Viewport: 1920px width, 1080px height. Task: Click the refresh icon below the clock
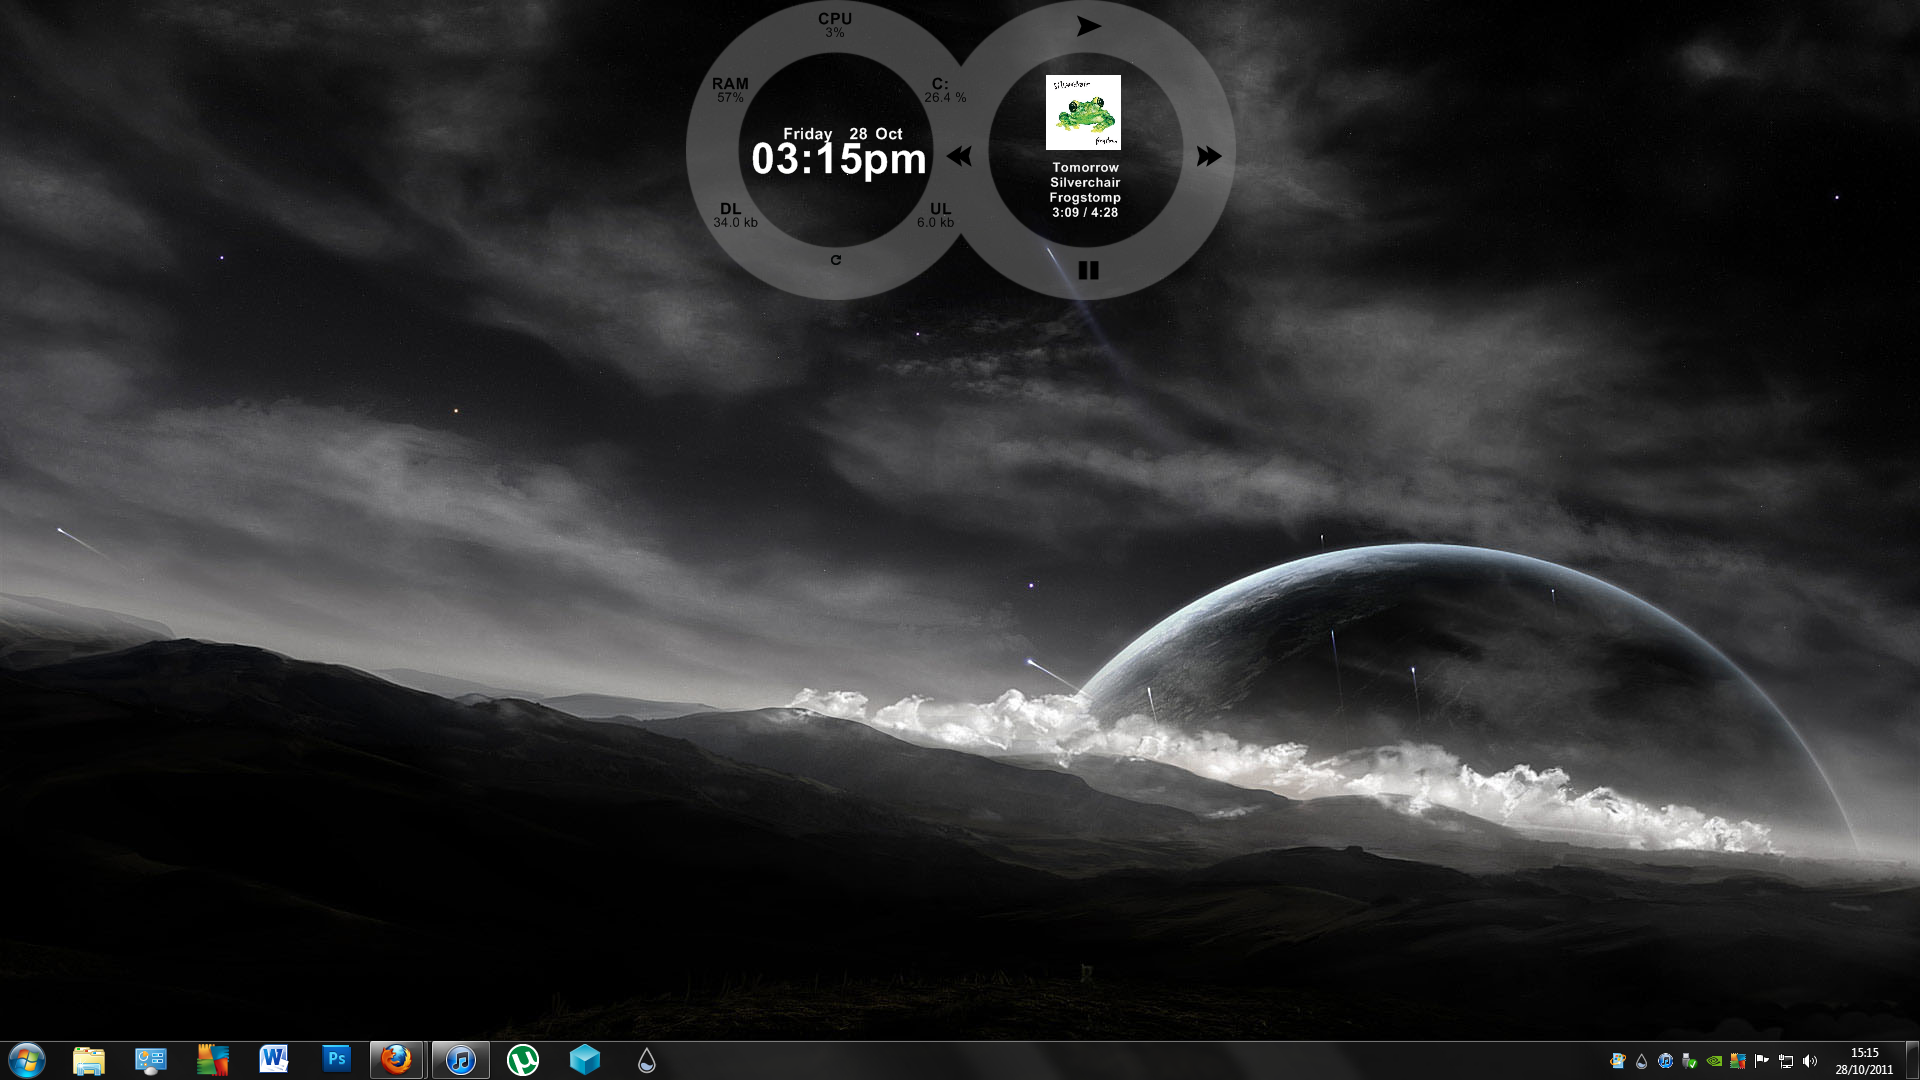coord(836,260)
